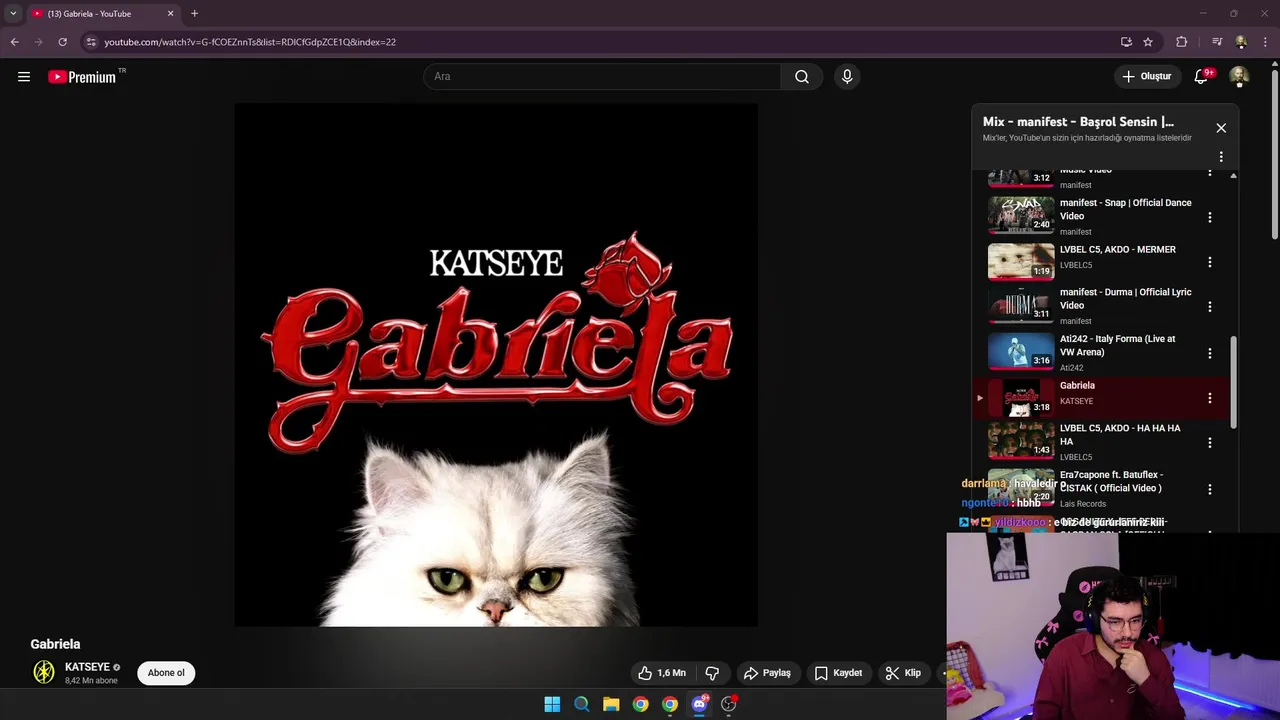Open YouTube account avatar menu
The image size is (1280, 720).
coord(1239,77)
